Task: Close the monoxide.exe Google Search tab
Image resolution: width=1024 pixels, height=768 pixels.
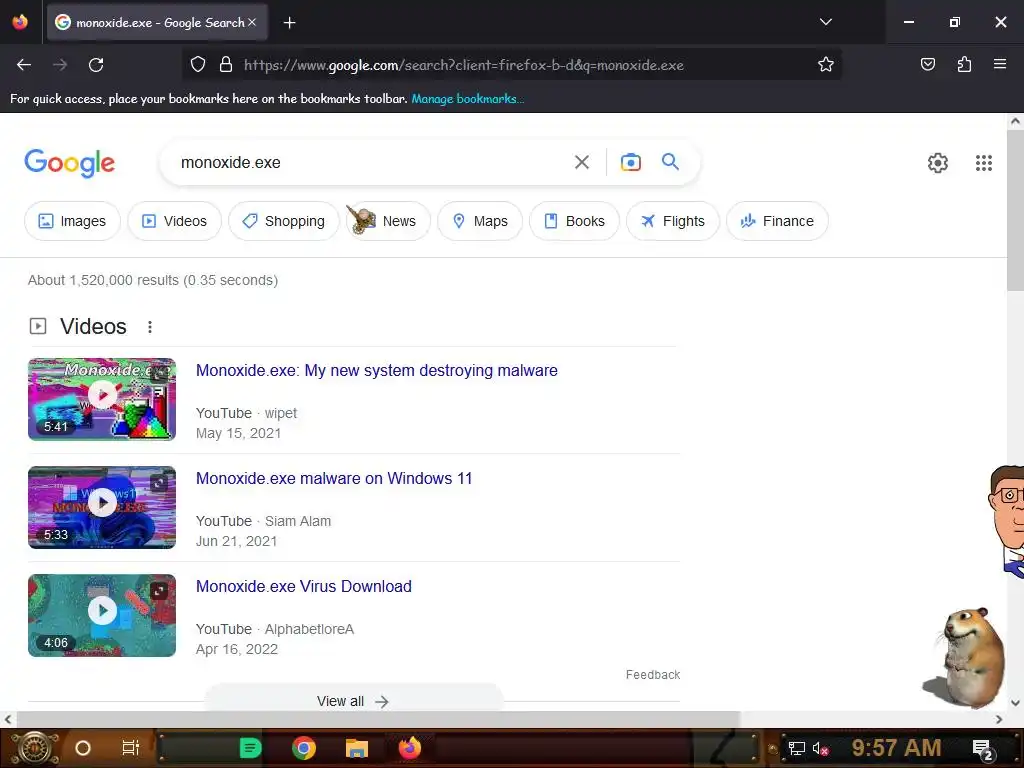Action: pyautogui.click(x=252, y=22)
